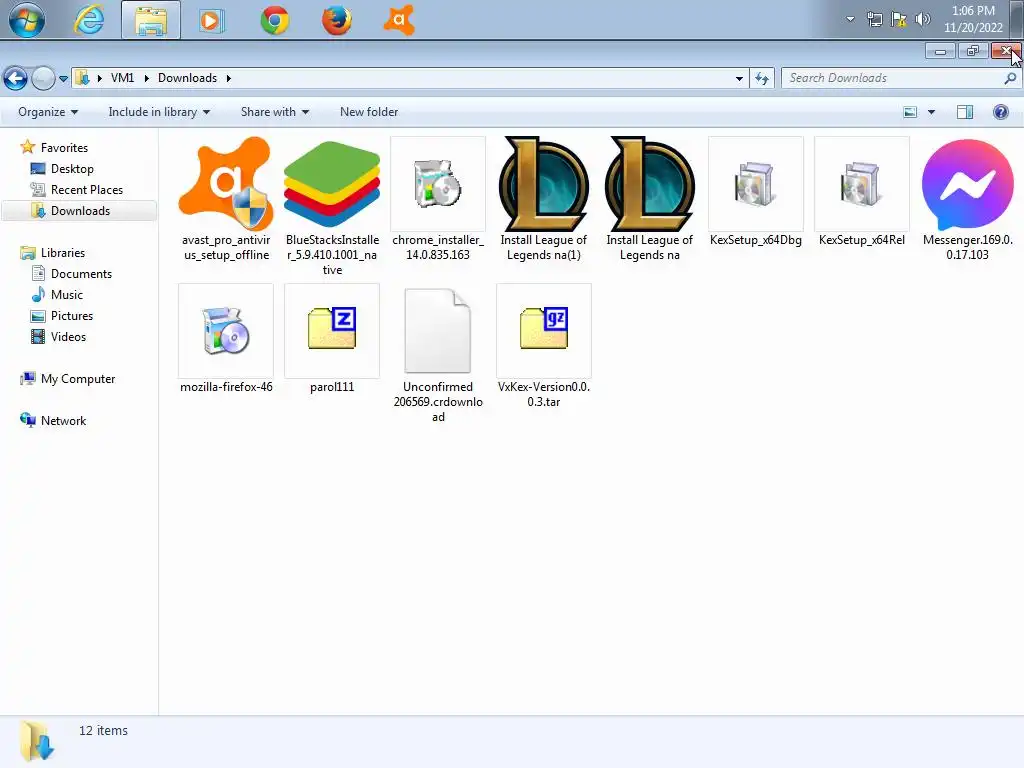Viewport: 1024px width, 768px height.
Task: Refresh the Downloads folder view
Action: point(761,78)
